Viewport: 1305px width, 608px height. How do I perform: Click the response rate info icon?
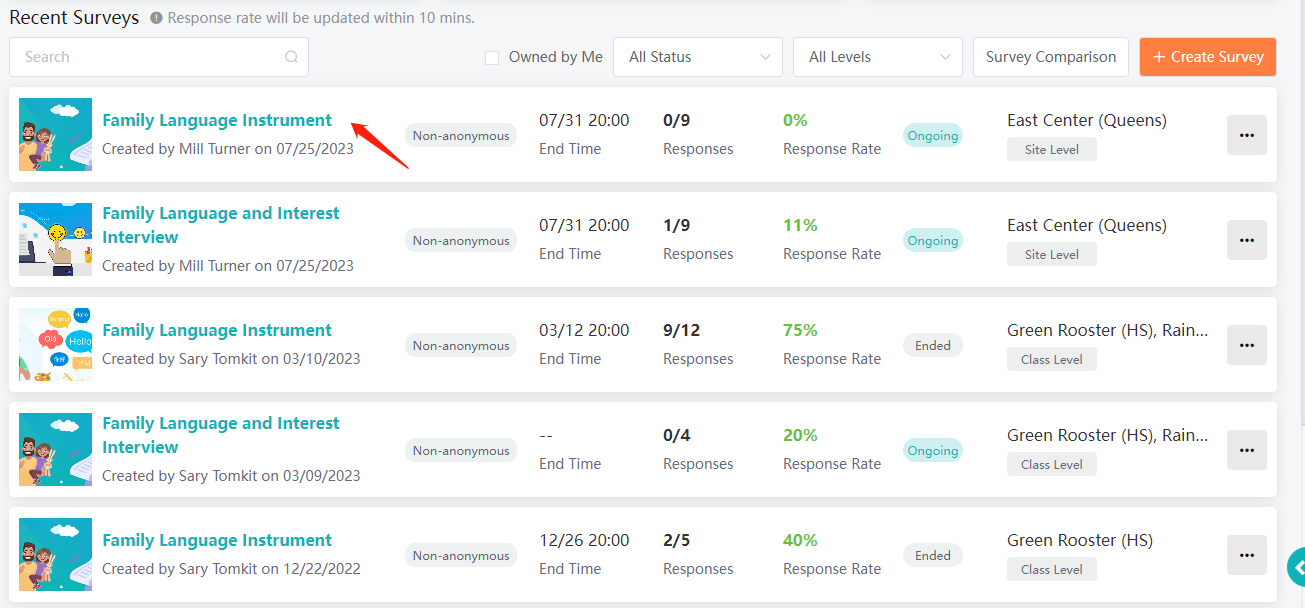pyautogui.click(x=156, y=18)
